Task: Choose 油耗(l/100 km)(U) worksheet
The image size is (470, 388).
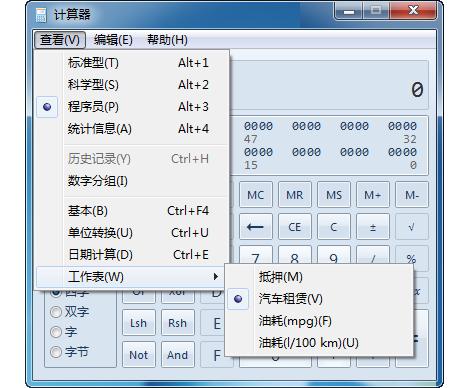Action: [319, 343]
